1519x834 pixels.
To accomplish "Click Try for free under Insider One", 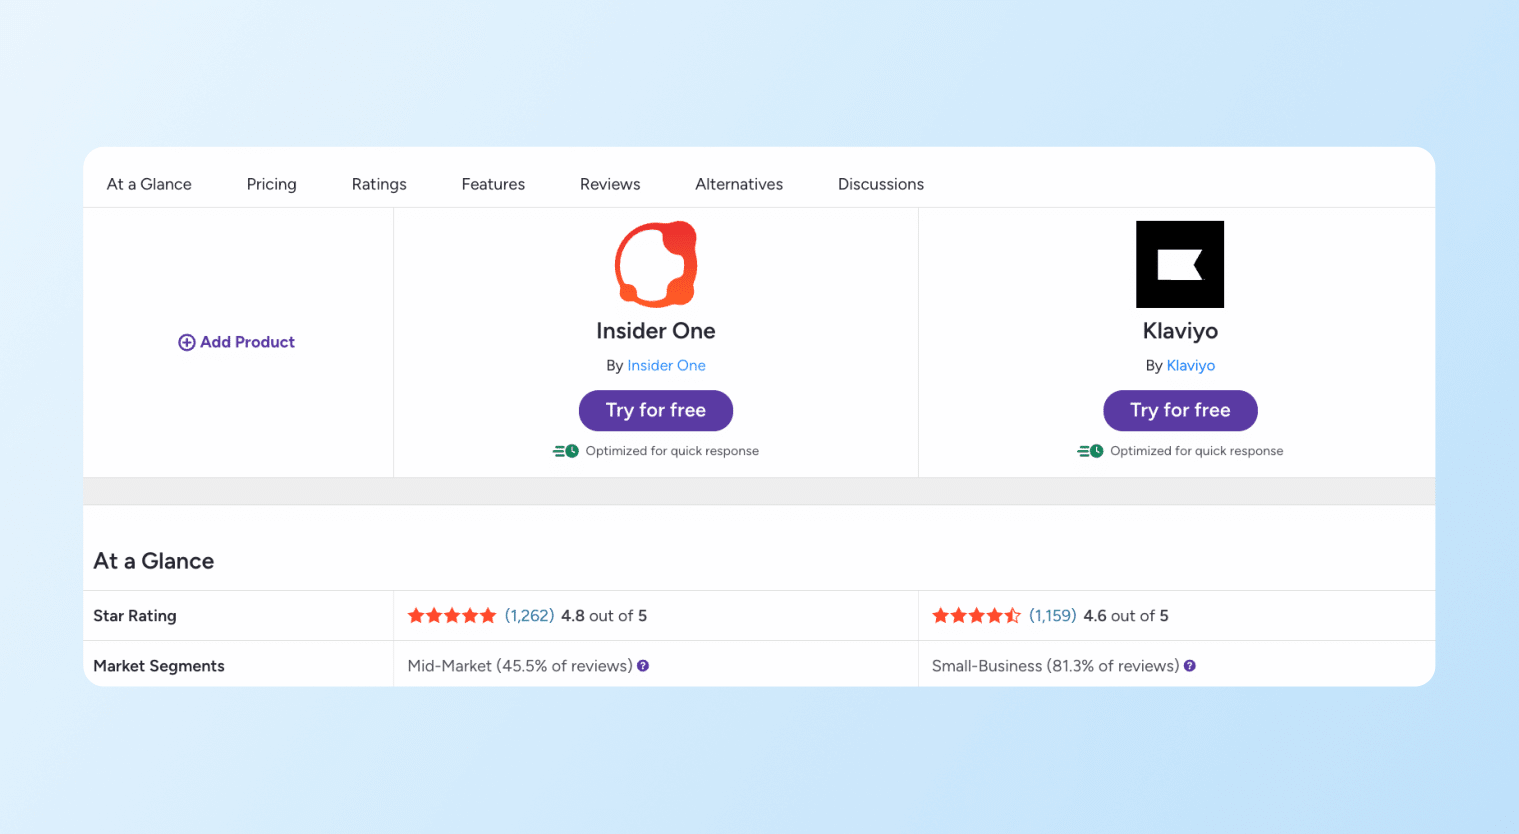I will coord(655,410).
